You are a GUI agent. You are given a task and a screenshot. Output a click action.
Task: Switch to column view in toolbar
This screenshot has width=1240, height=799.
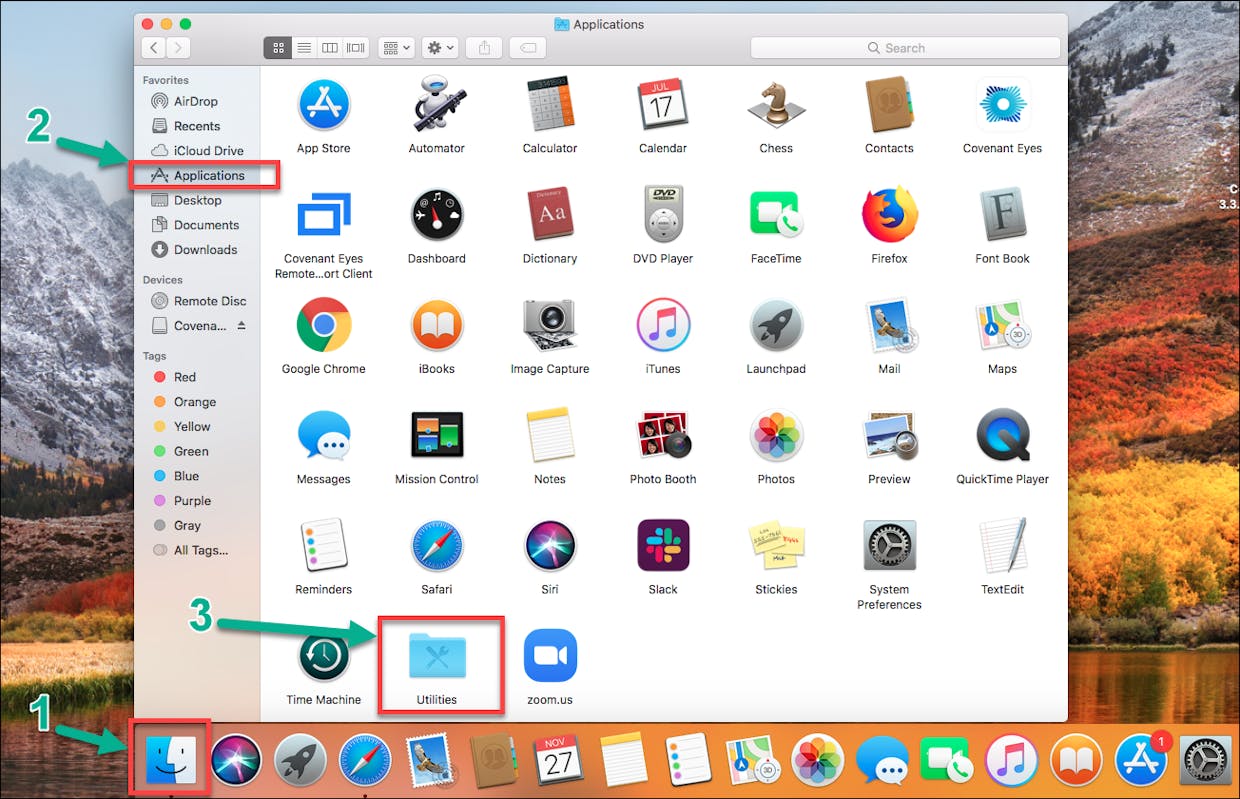(330, 47)
